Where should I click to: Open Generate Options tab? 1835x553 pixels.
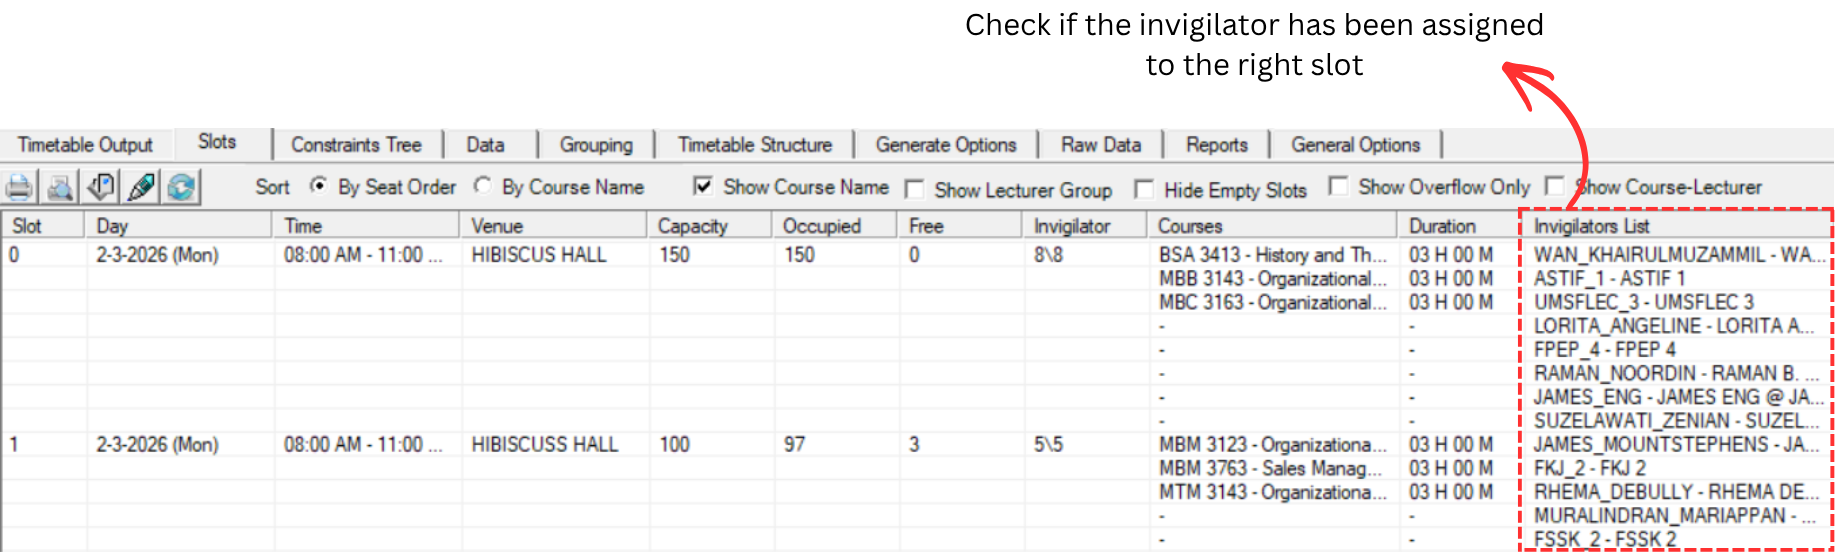point(946,145)
